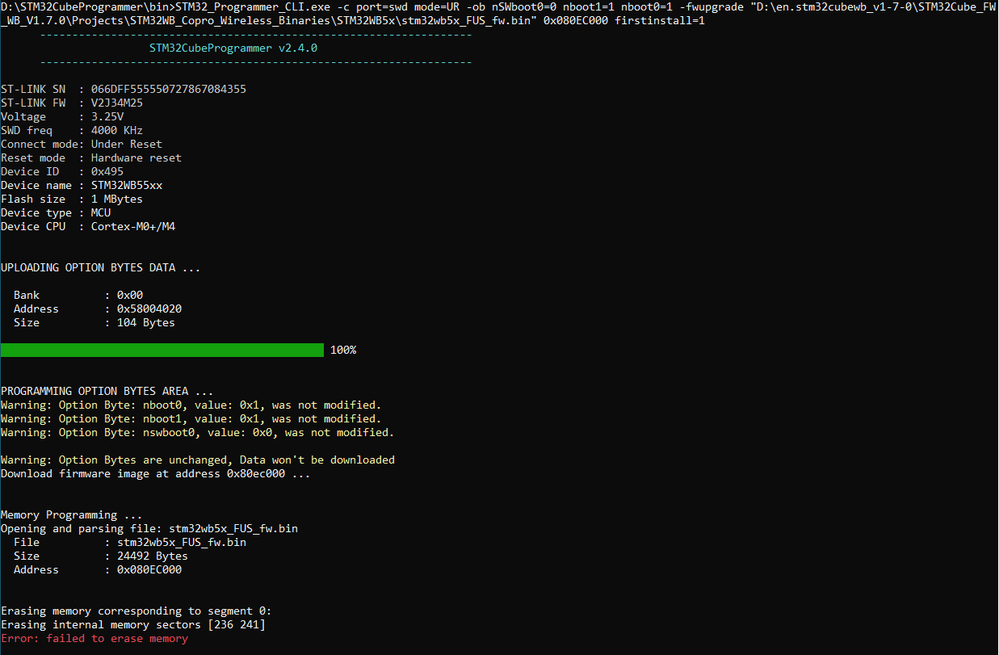Click the PROGRAMMING OPTION BYTES AREA line
This screenshot has width=999, height=655.
pos(107,391)
